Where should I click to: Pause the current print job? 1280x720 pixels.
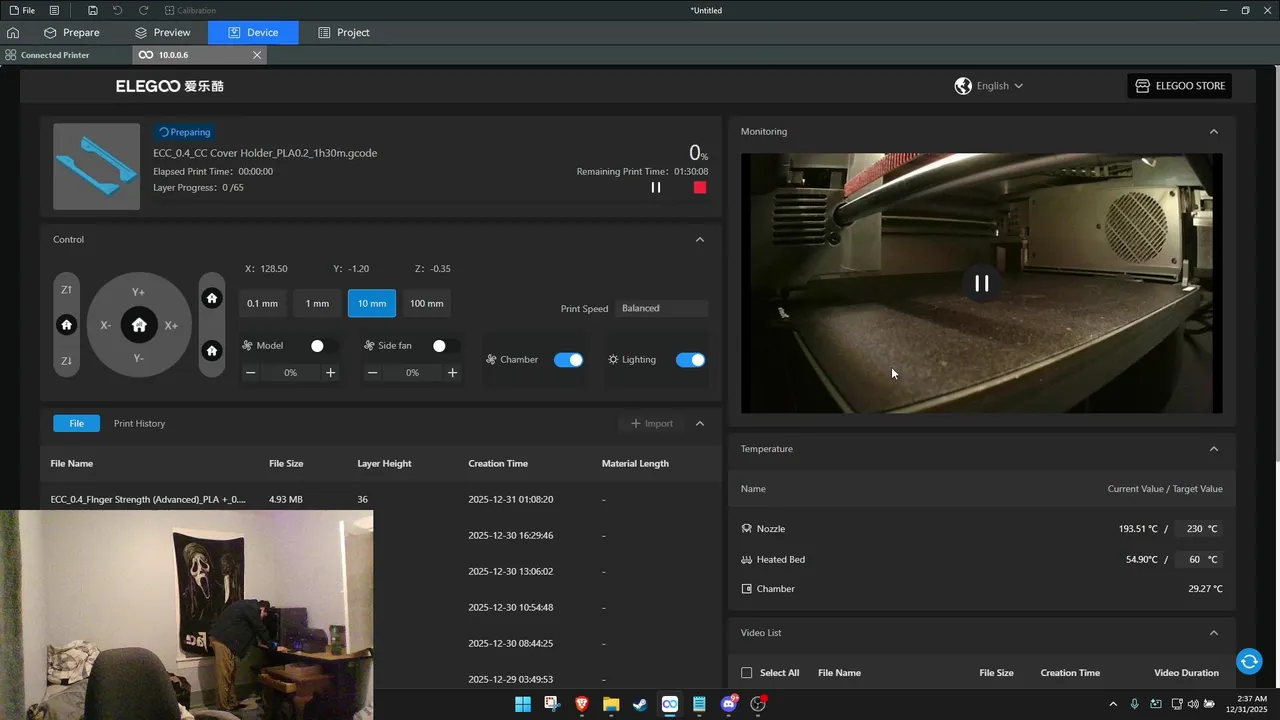[656, 187]
